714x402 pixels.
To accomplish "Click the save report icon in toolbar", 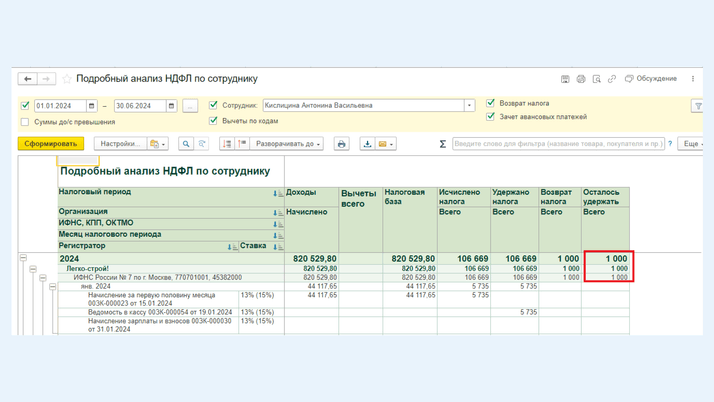I will (367, 144).
